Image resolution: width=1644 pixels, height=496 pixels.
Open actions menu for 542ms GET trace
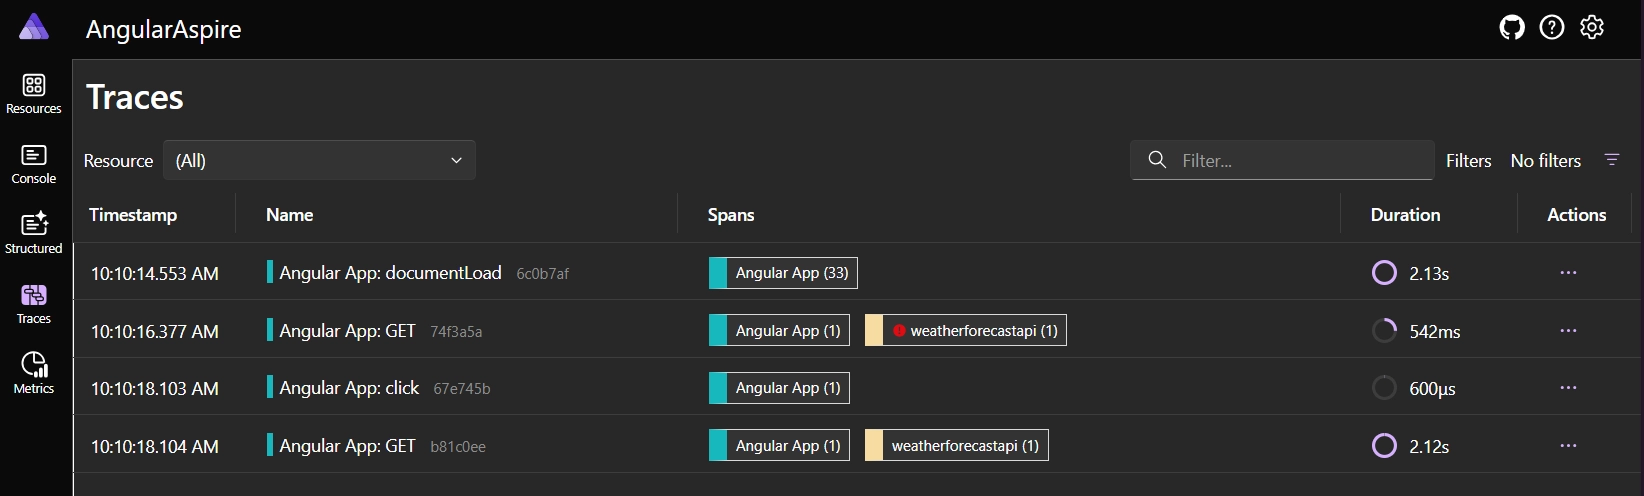click(1568, 331)
